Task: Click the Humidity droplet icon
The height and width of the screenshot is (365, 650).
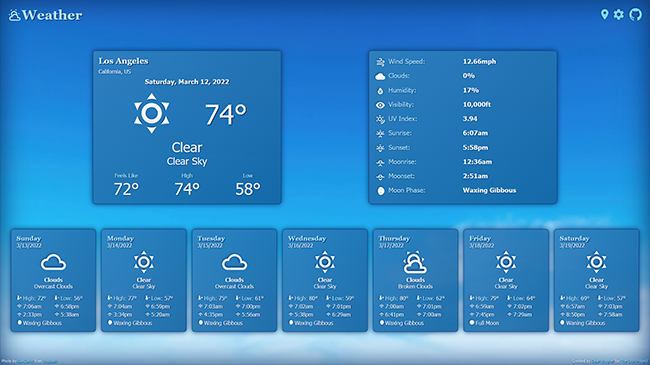Action: [x=380, y=91]
